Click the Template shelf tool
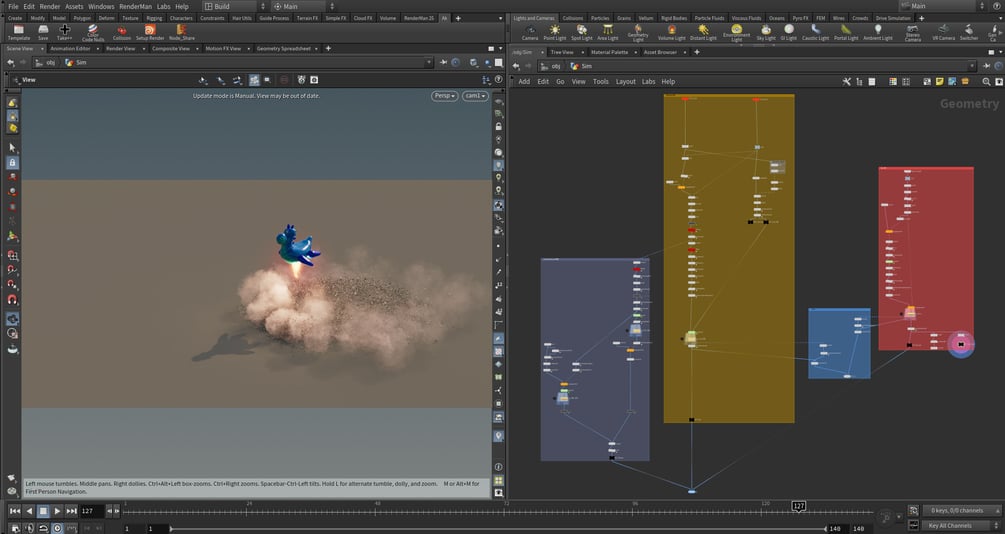 19,33
